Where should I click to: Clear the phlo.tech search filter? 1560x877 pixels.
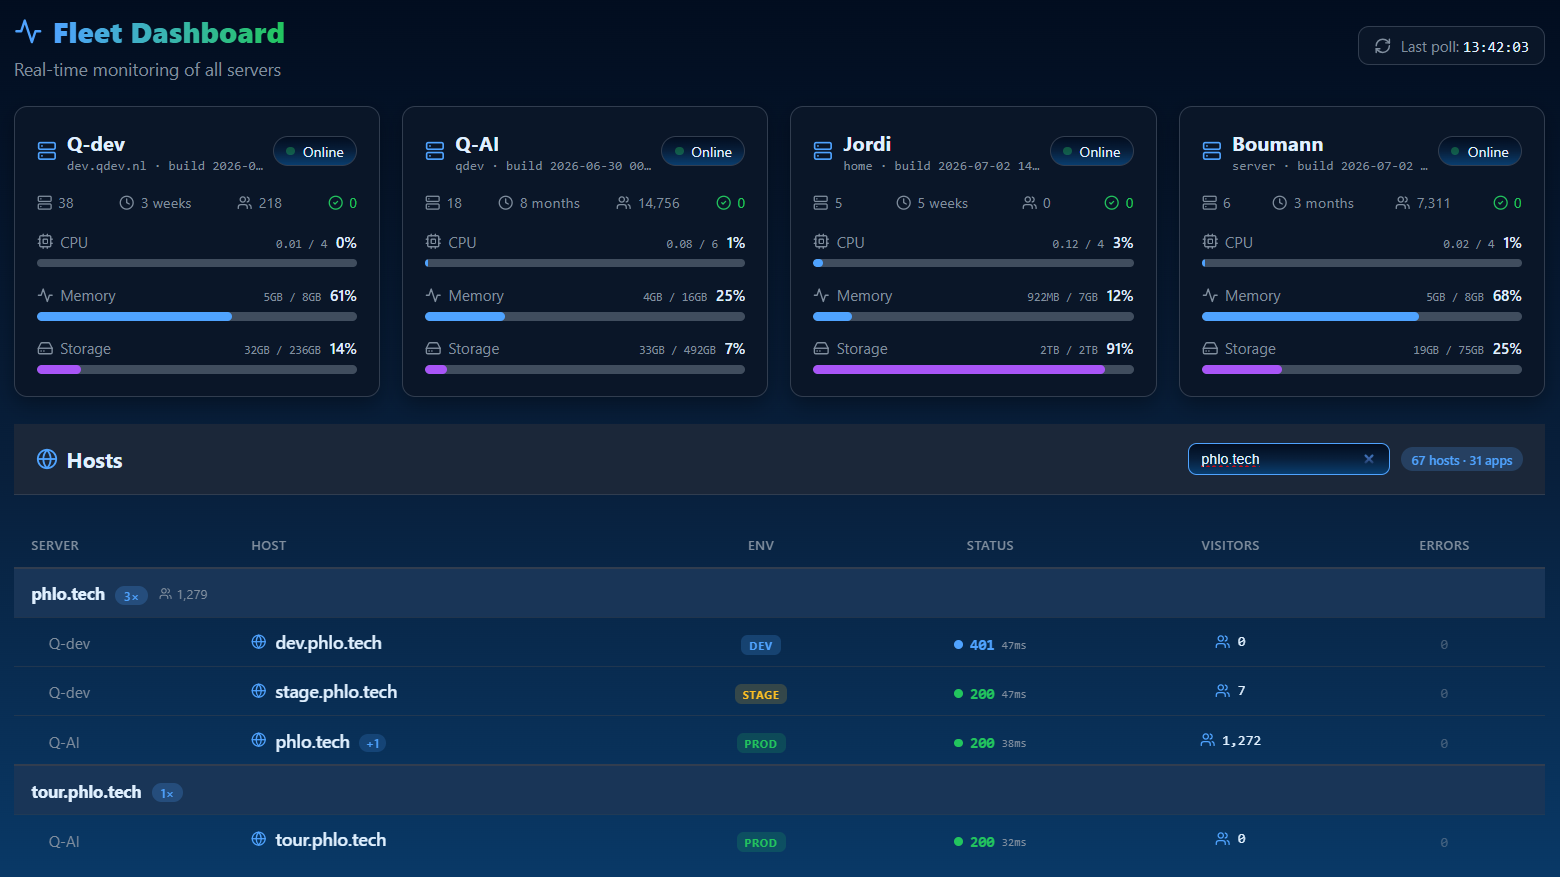pos(1369,459)
